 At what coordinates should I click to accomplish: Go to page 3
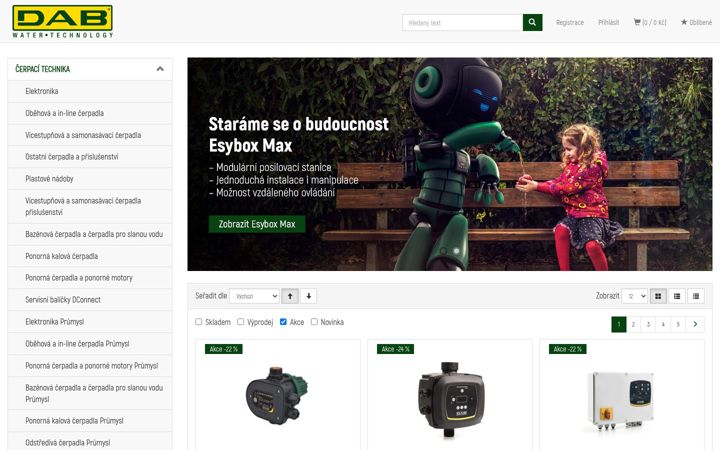pos(648,324)
